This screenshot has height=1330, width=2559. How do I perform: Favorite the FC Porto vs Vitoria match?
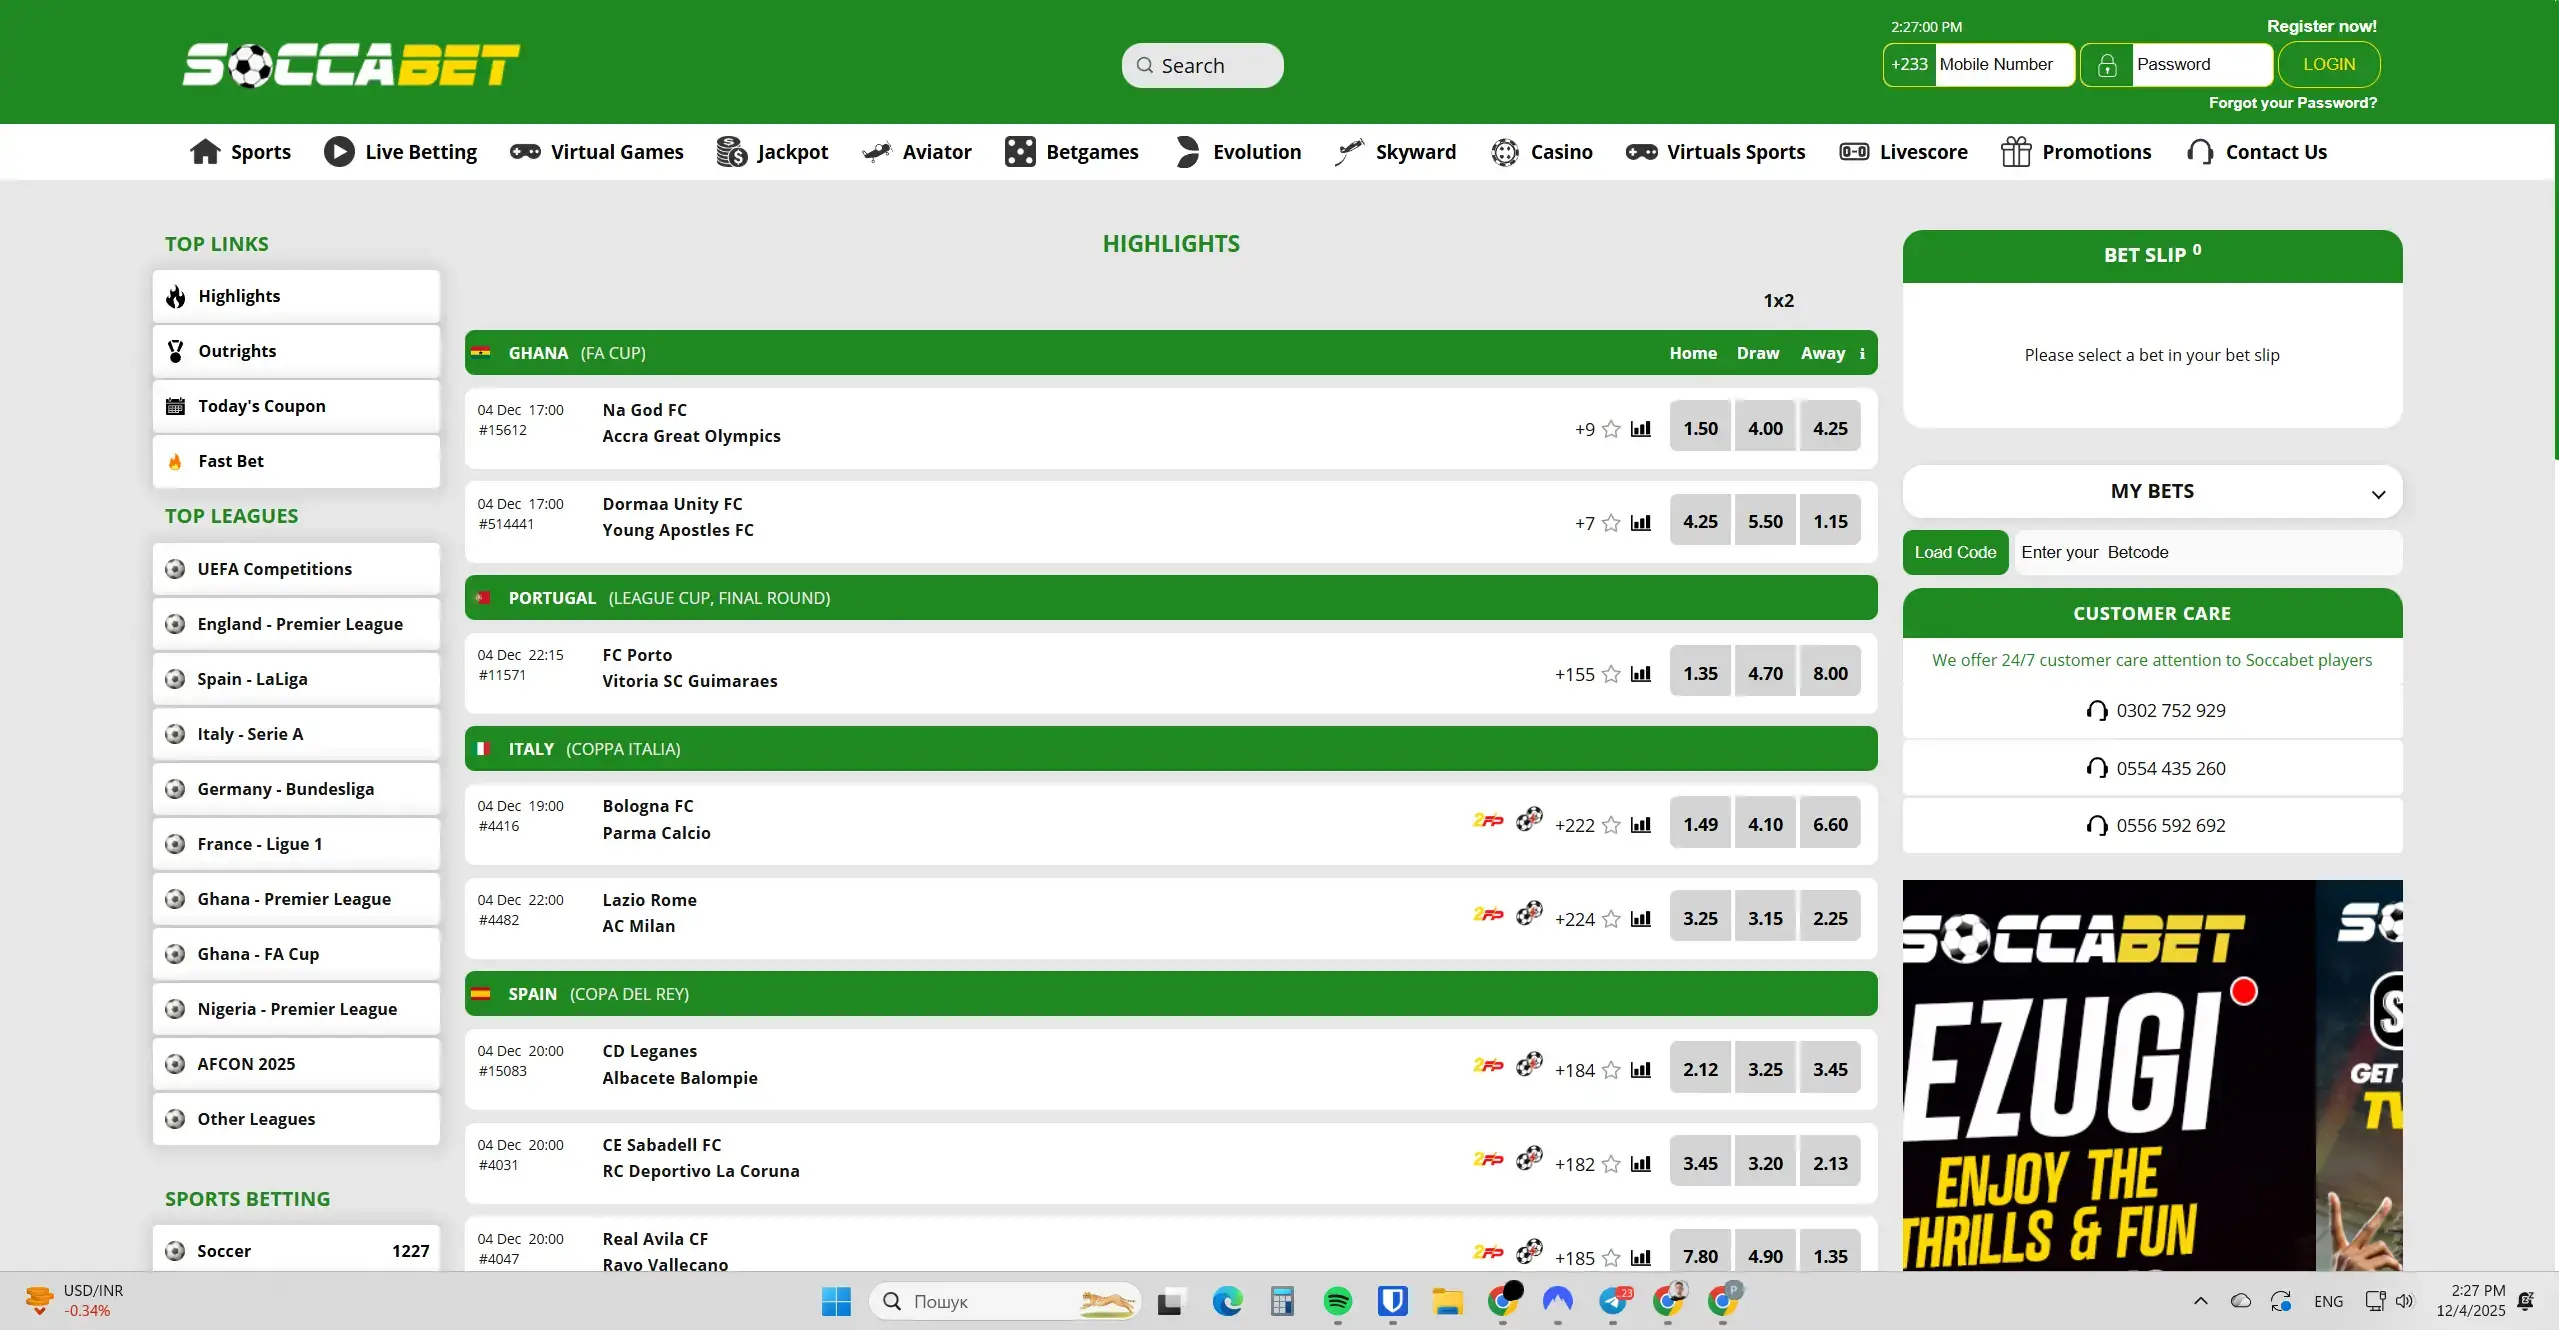click(1610, 674)
